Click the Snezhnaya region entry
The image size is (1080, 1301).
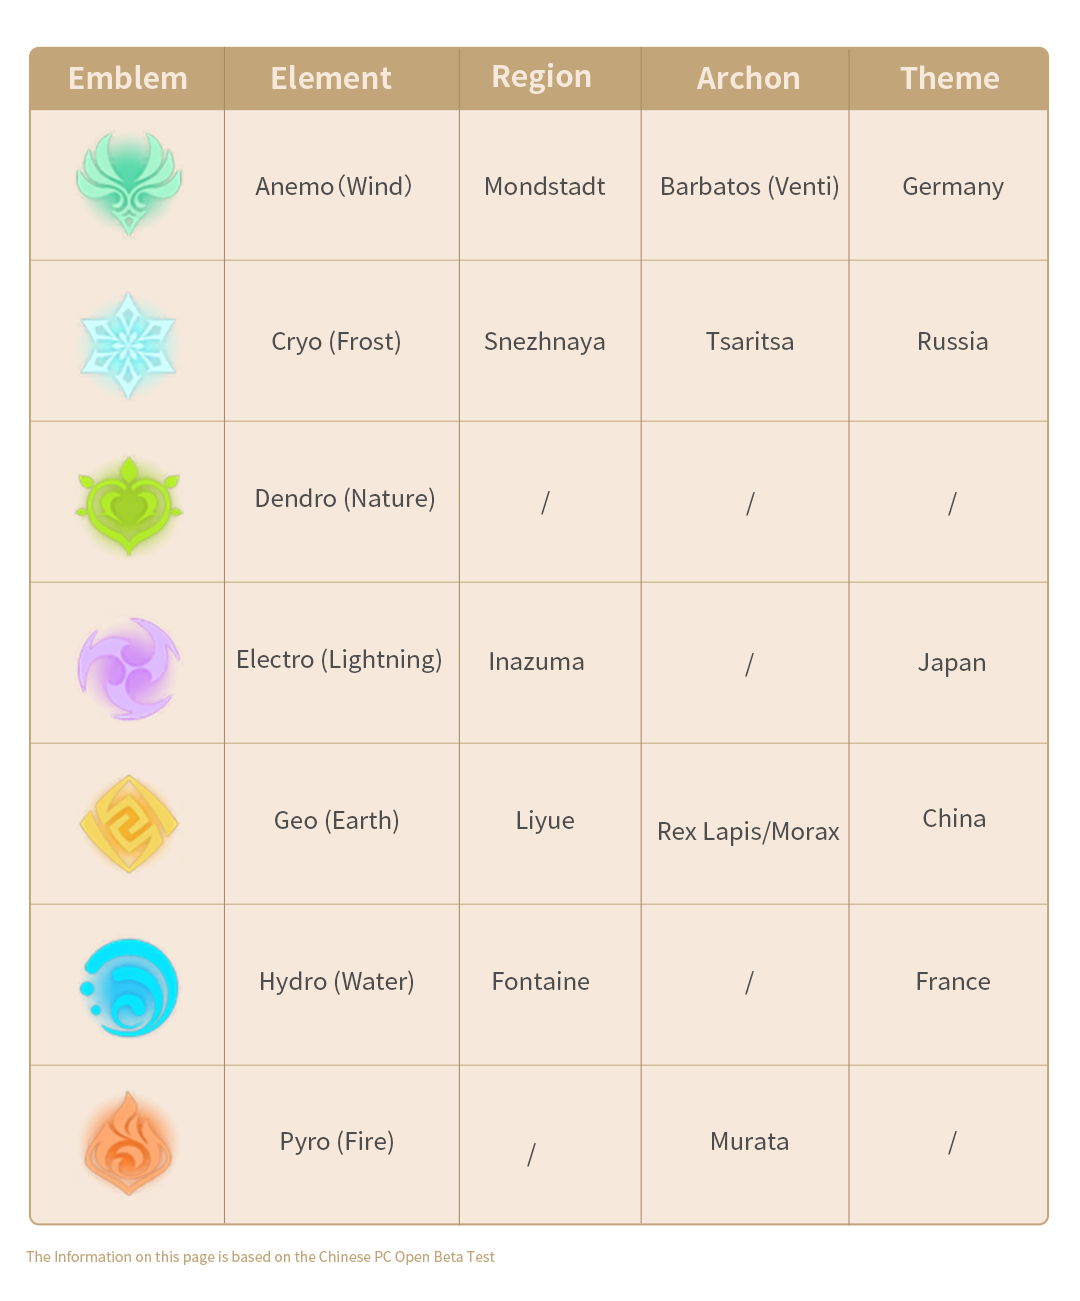point(545,342)
